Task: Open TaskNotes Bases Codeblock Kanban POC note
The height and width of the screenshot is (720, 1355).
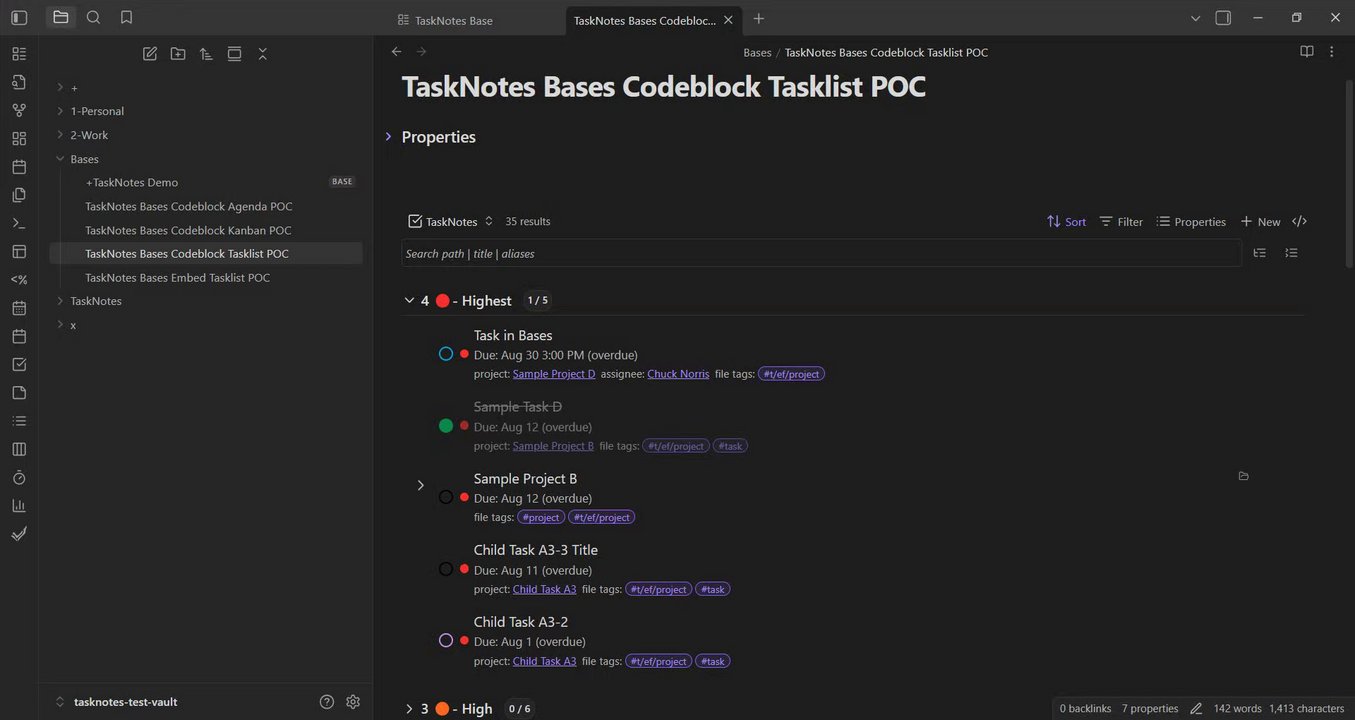Action: (x=188, y=230)
